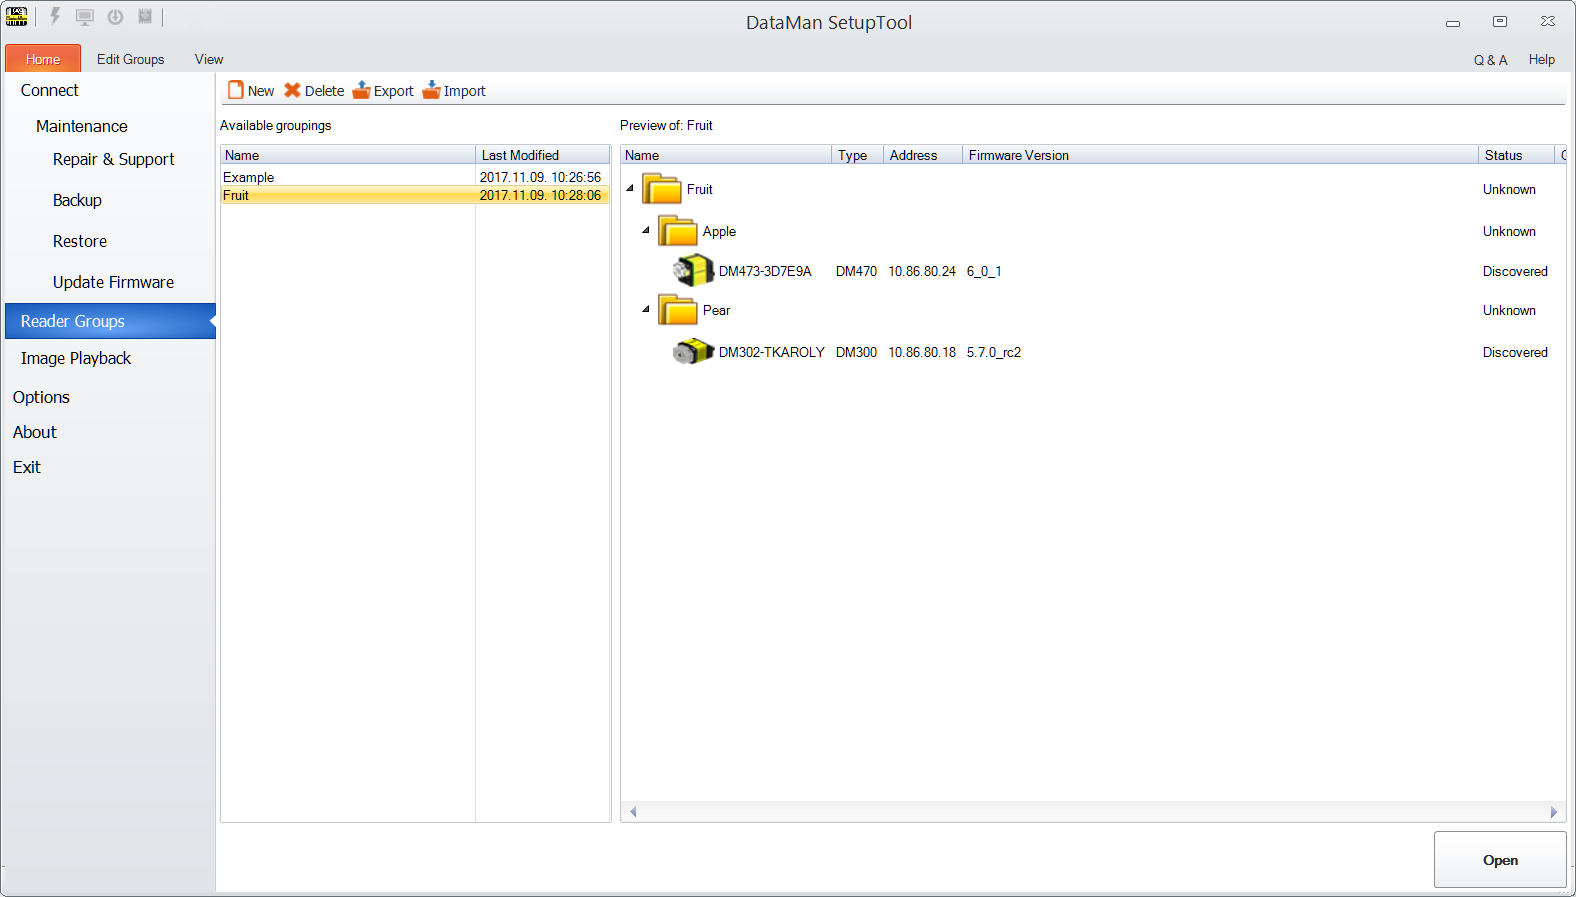Collapse the Apple folder node
The height and width of the screenshot is (897, 1576).
click(x=646, y=230)
